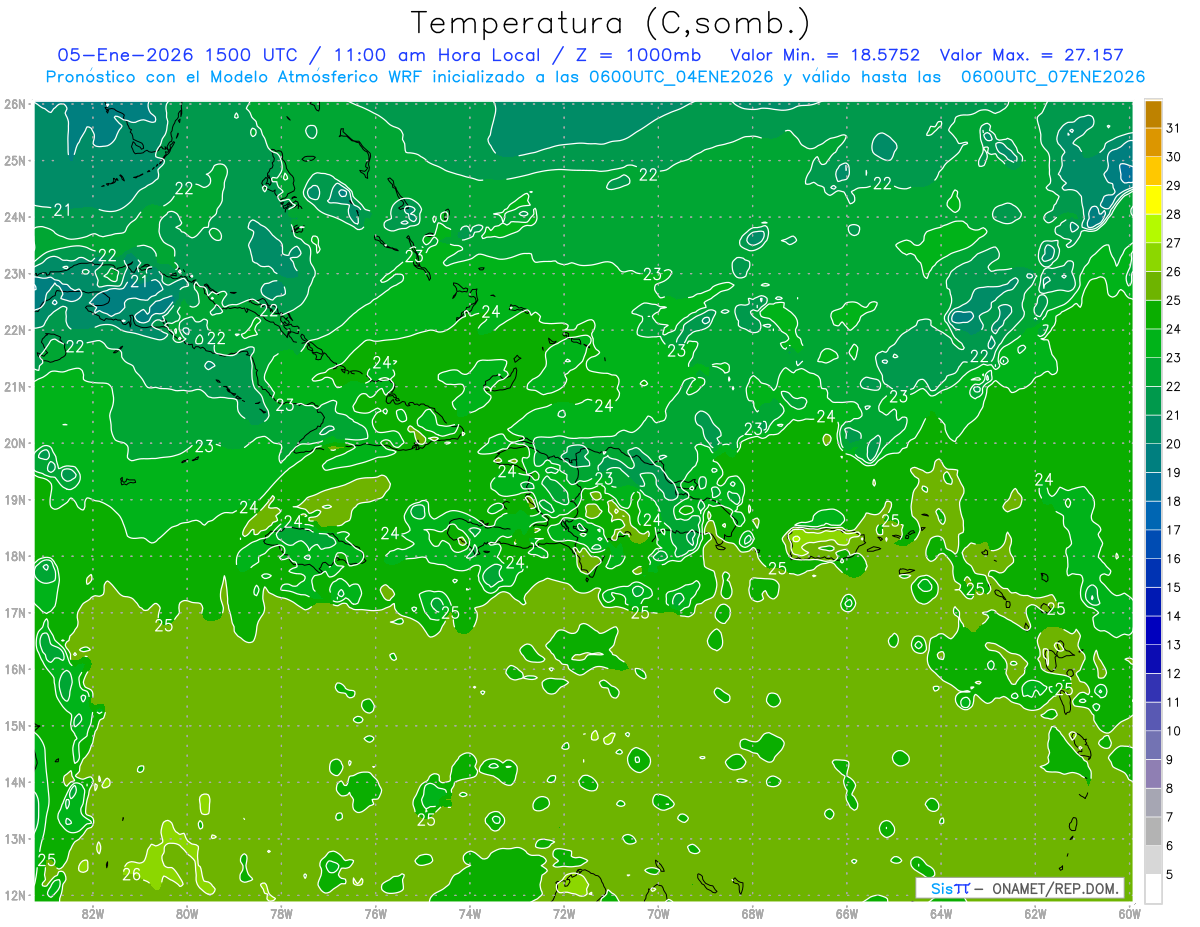Click the color scale label 16
1200x927 pixels.
coord(1173,558)
